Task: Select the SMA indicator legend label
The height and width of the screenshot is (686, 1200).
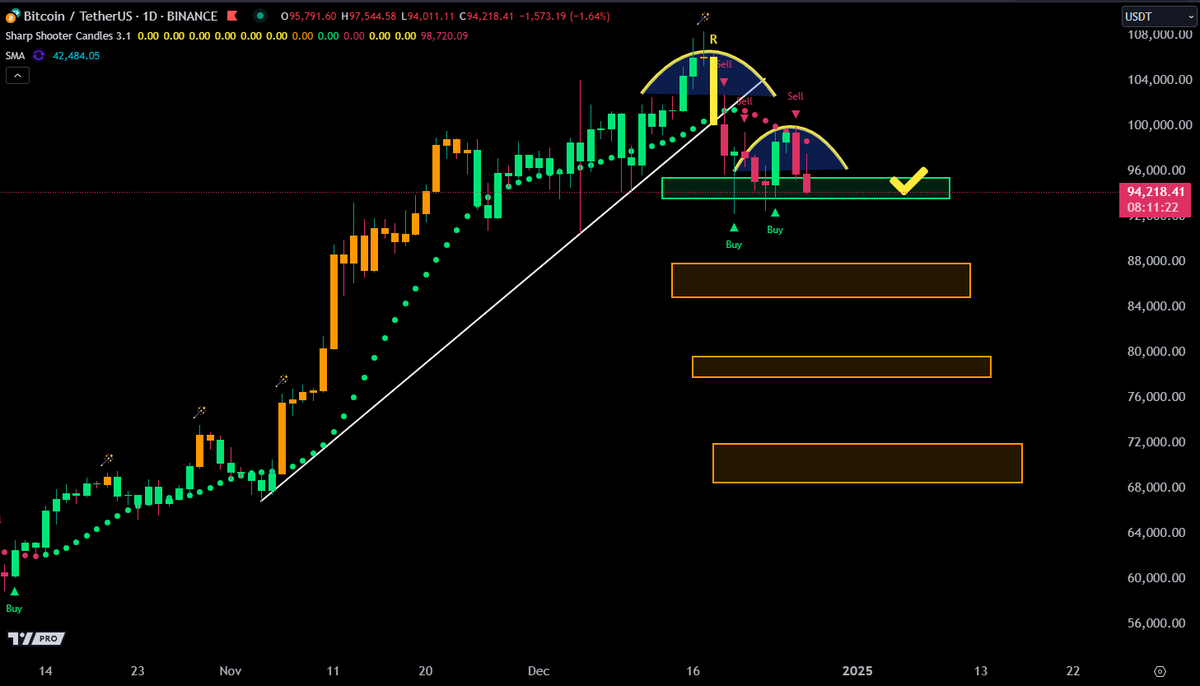Action: 14,56
